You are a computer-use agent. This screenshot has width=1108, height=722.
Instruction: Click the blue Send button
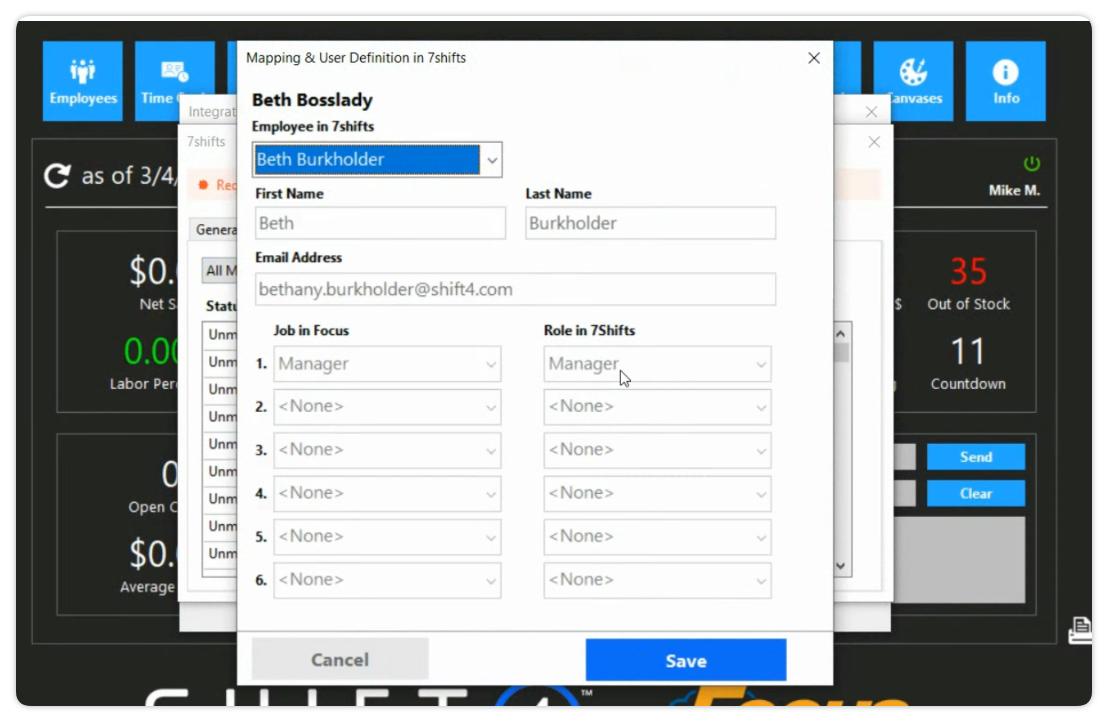click(x=975, y=457)
